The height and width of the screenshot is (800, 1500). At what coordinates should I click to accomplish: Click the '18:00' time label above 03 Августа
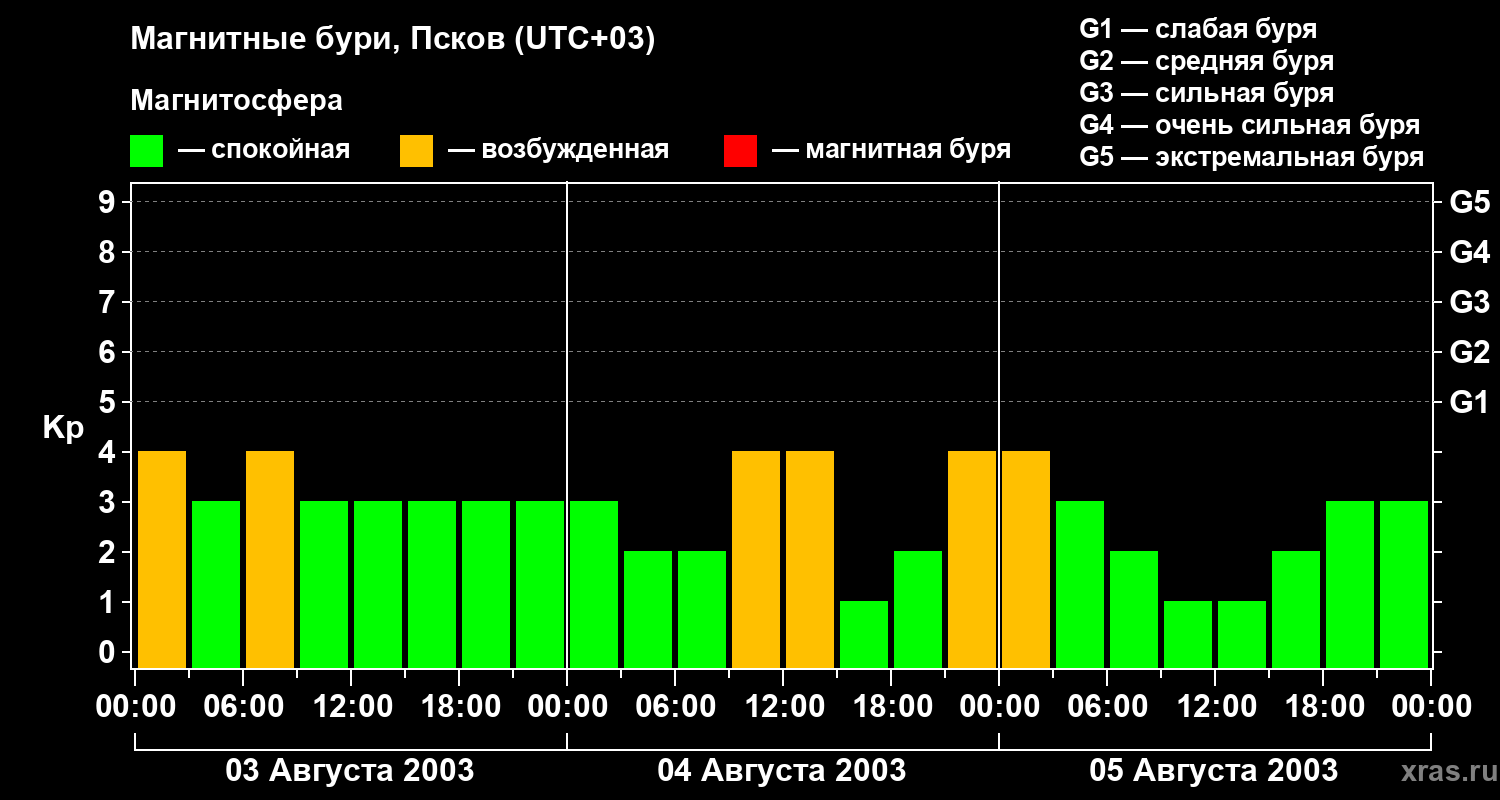459,706
